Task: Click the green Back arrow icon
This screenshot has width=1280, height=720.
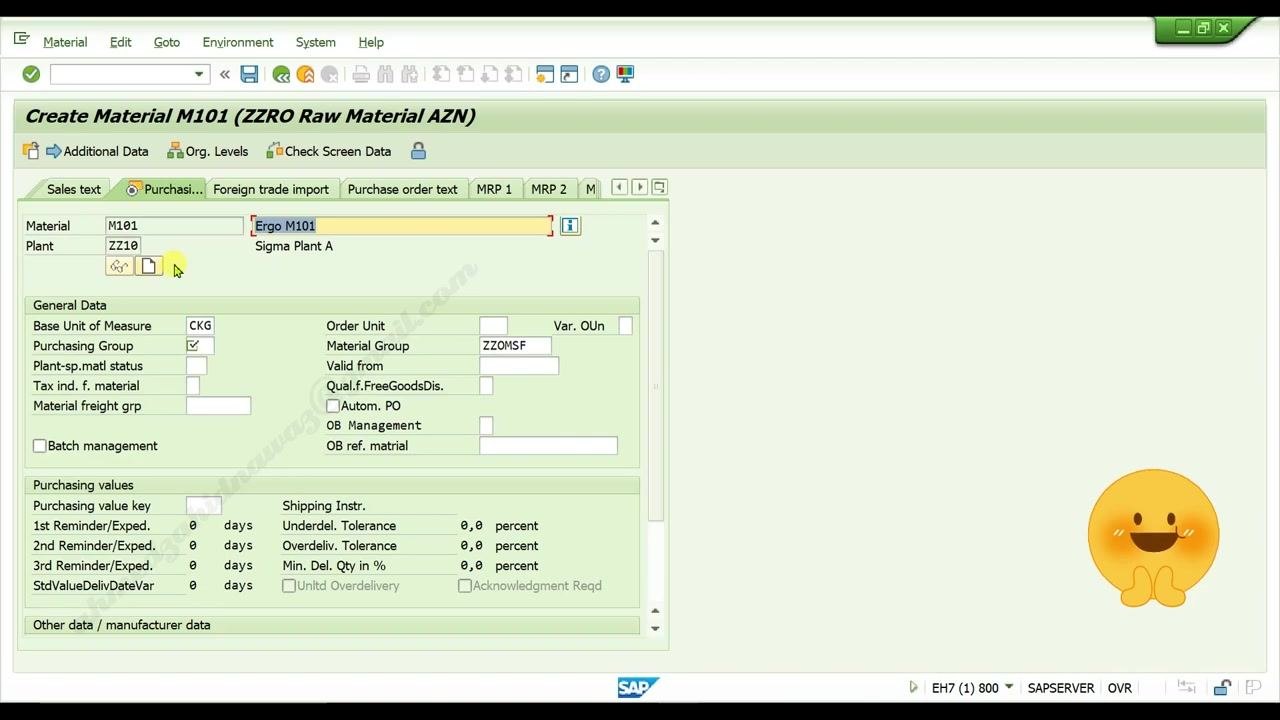Action: click(x=281, y=74)
